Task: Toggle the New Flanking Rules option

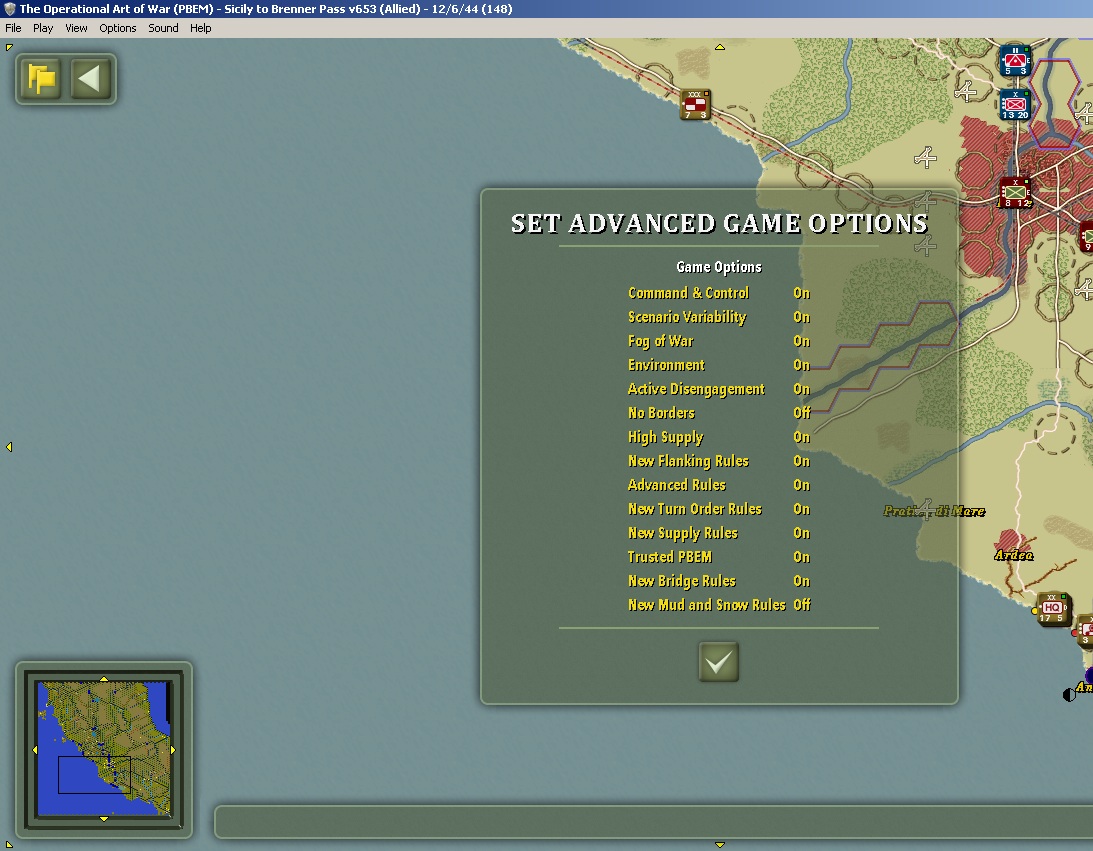Action: point(719,461)
